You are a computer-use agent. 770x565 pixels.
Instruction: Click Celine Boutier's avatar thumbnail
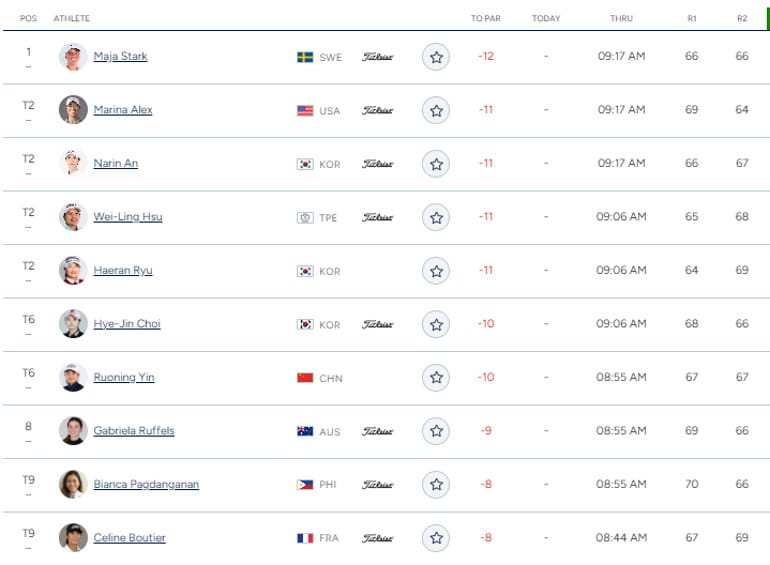[x=73, y=537]
